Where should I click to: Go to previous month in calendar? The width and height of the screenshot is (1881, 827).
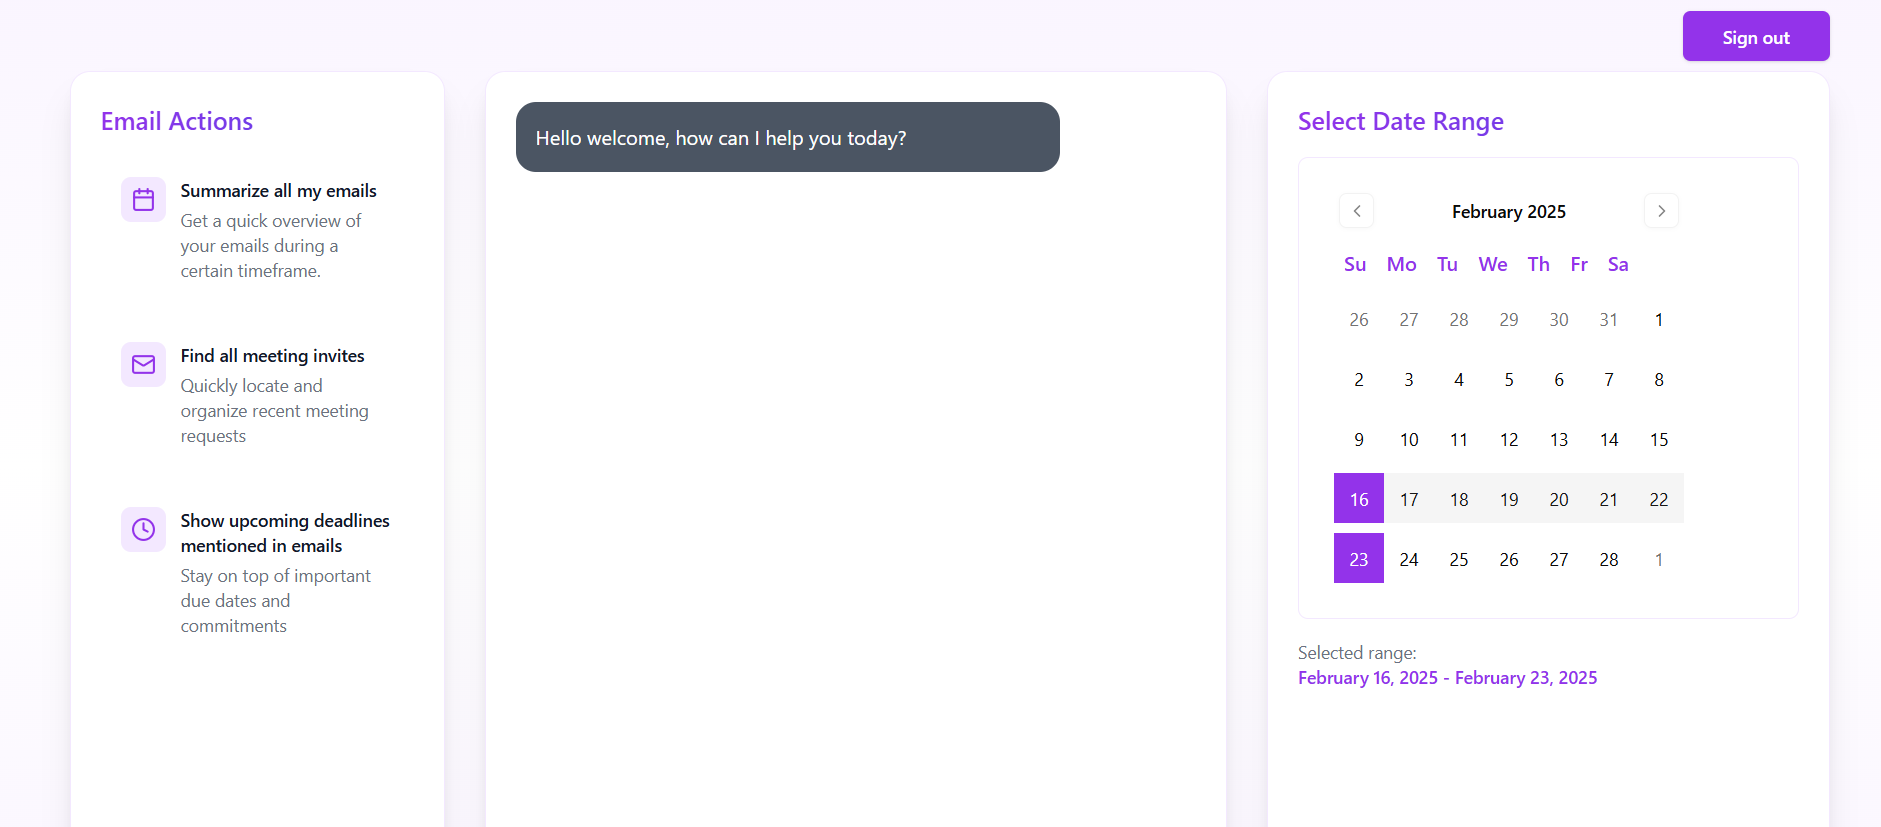[x=1356, y=211]
